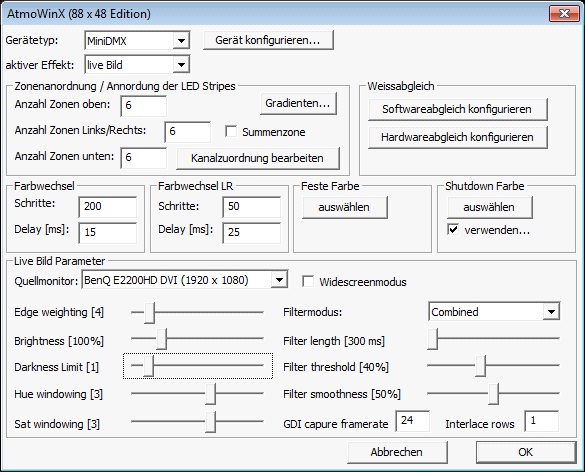Click the GDI capure framerate field
This screenshot has height=472, width=585.
click(413, 421)
